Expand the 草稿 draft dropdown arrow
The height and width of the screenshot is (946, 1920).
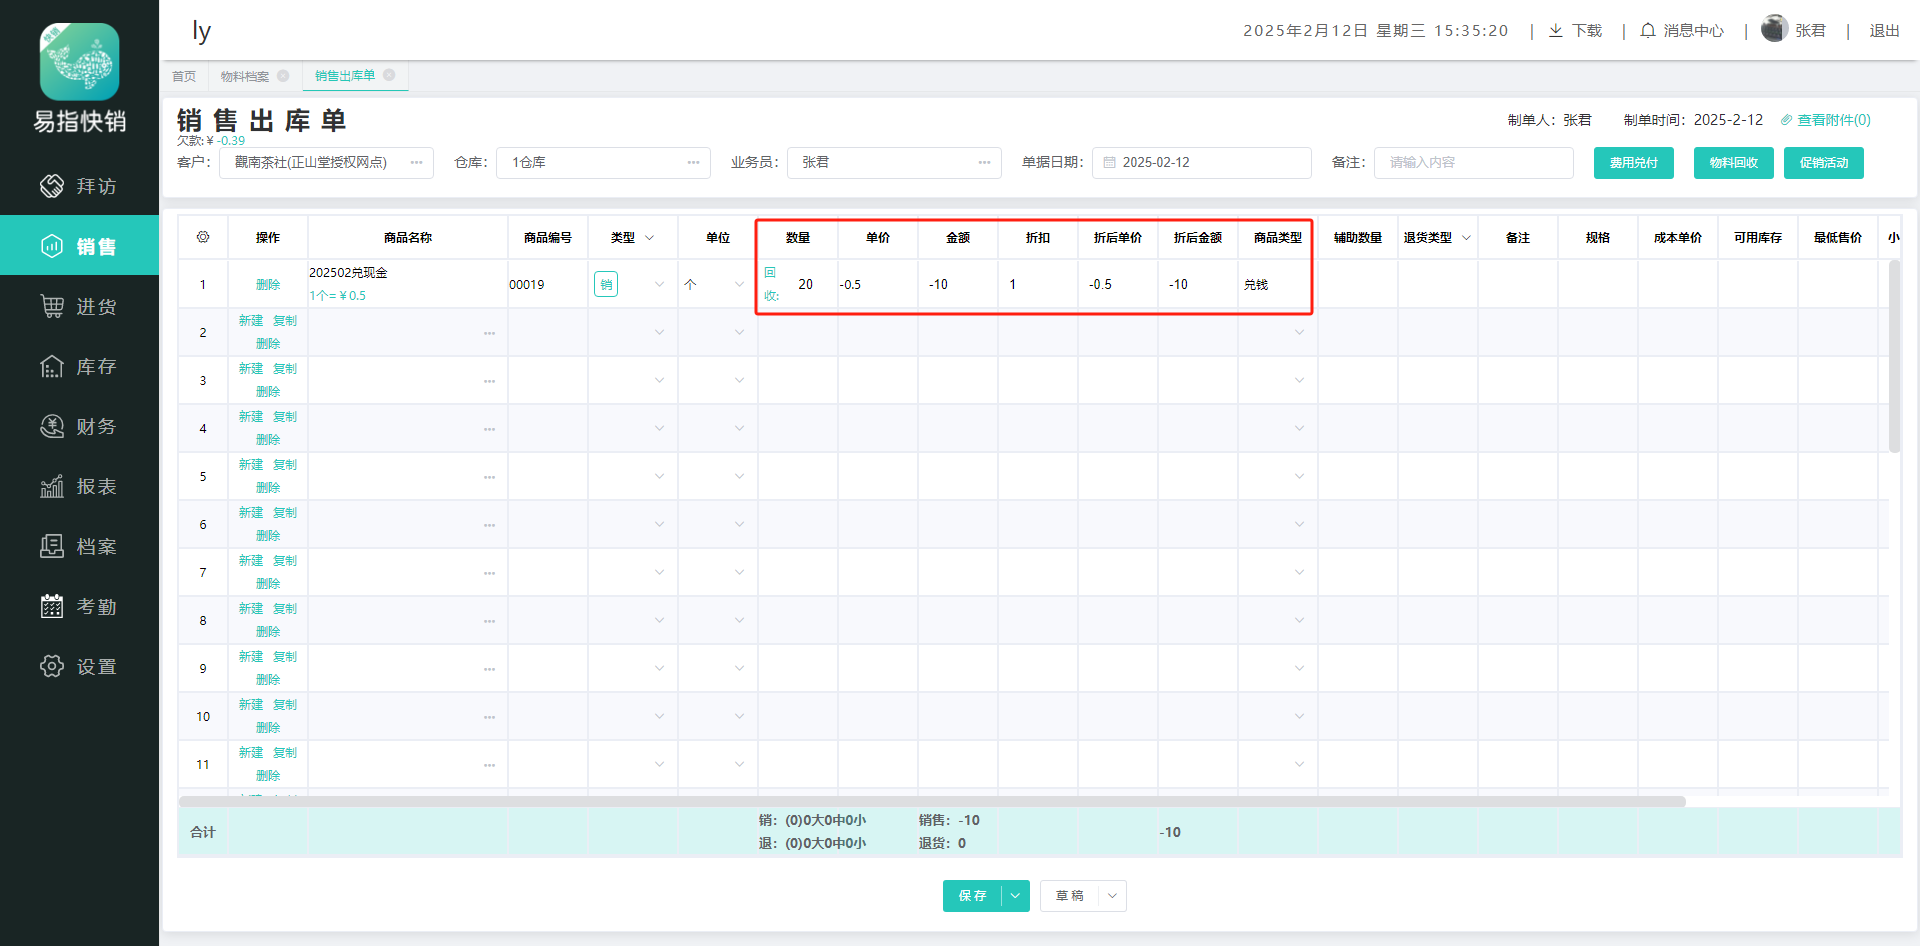coord(1112,896)
